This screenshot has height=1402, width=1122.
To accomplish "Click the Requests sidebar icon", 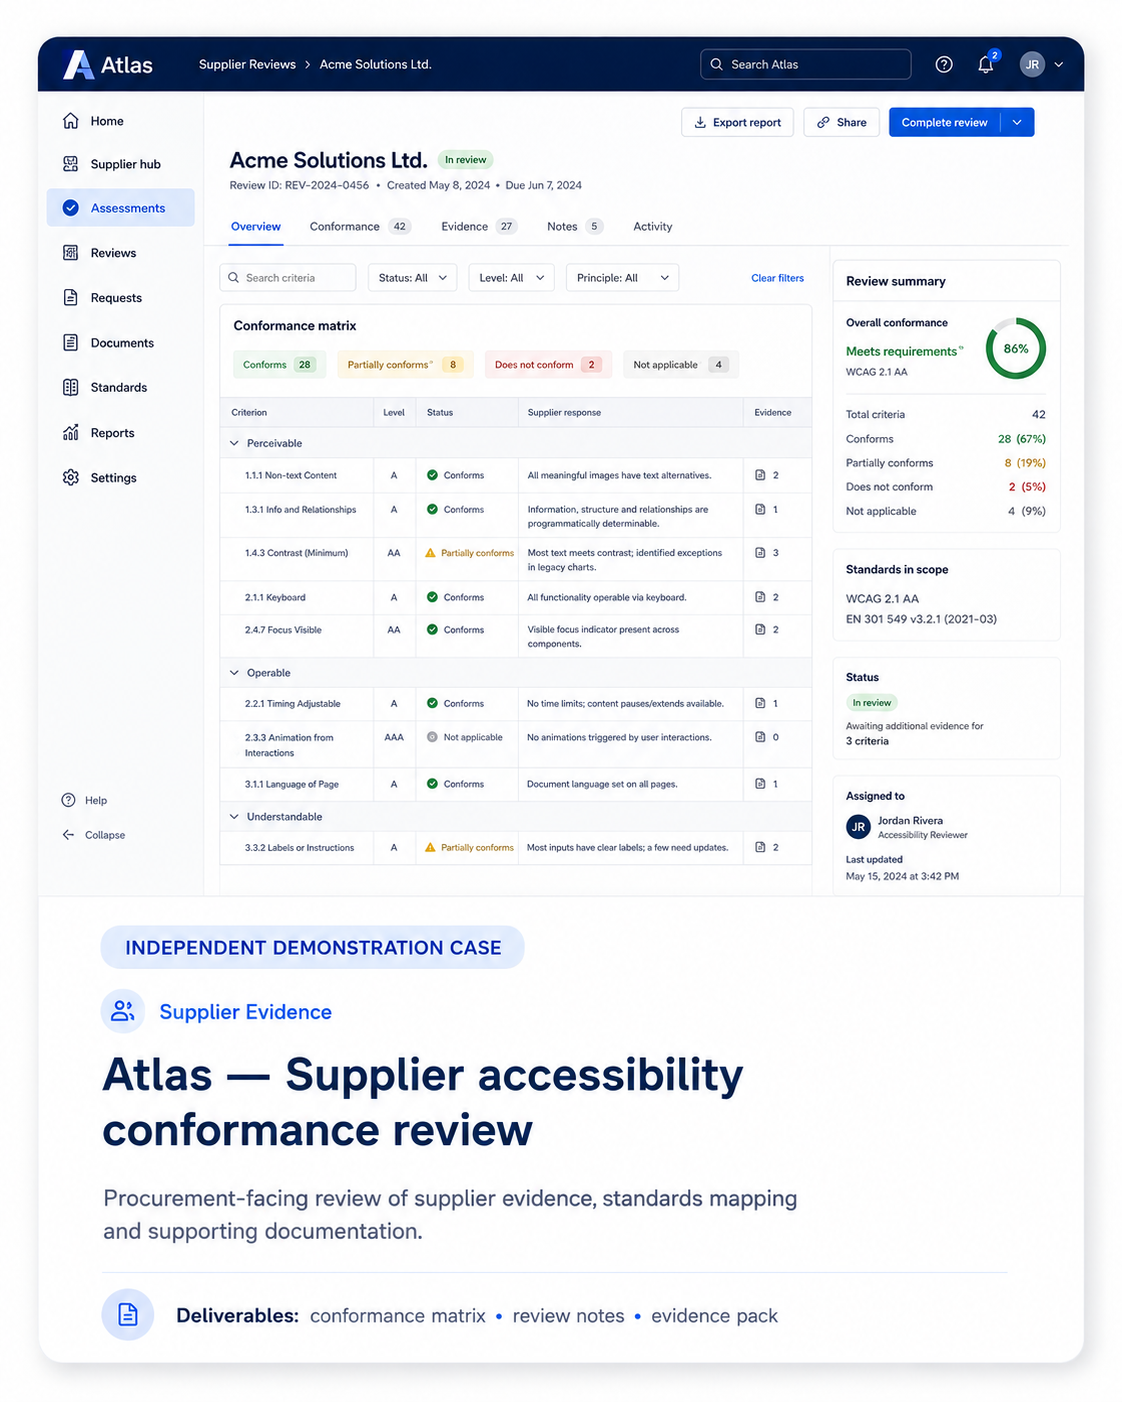I will pos(71,298).
